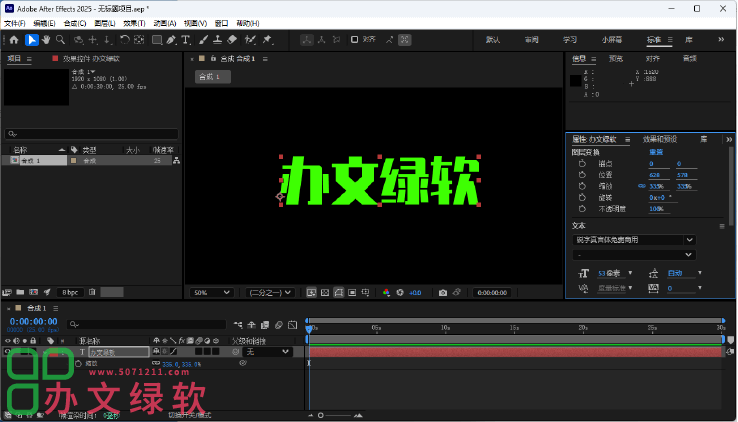Toggle the 缩放 stopwatch in the timeline row

pos(79,364)
